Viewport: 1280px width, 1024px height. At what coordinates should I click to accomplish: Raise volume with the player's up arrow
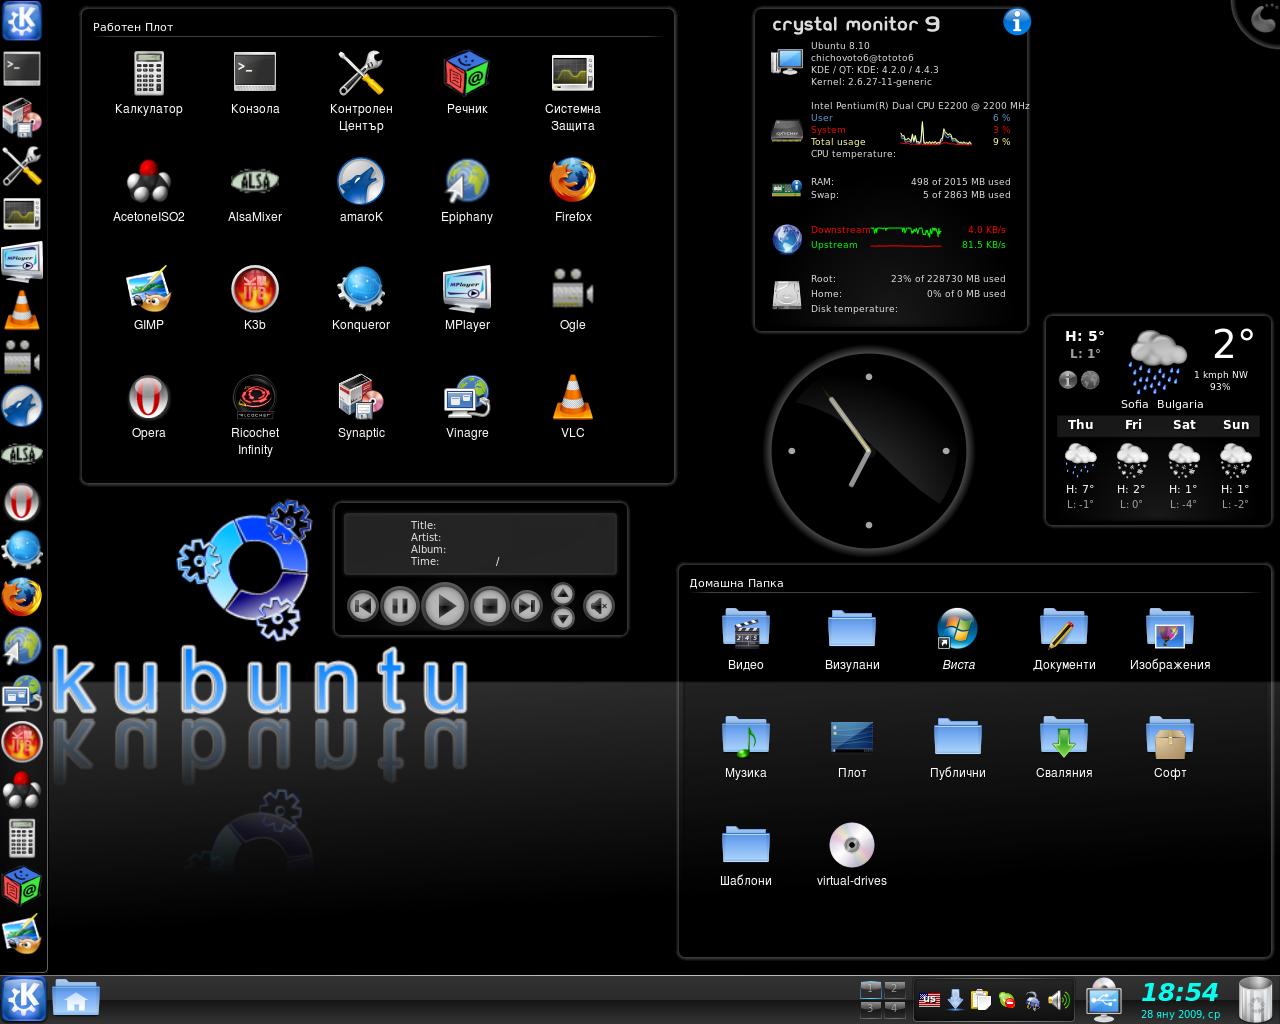click(563, 594)
